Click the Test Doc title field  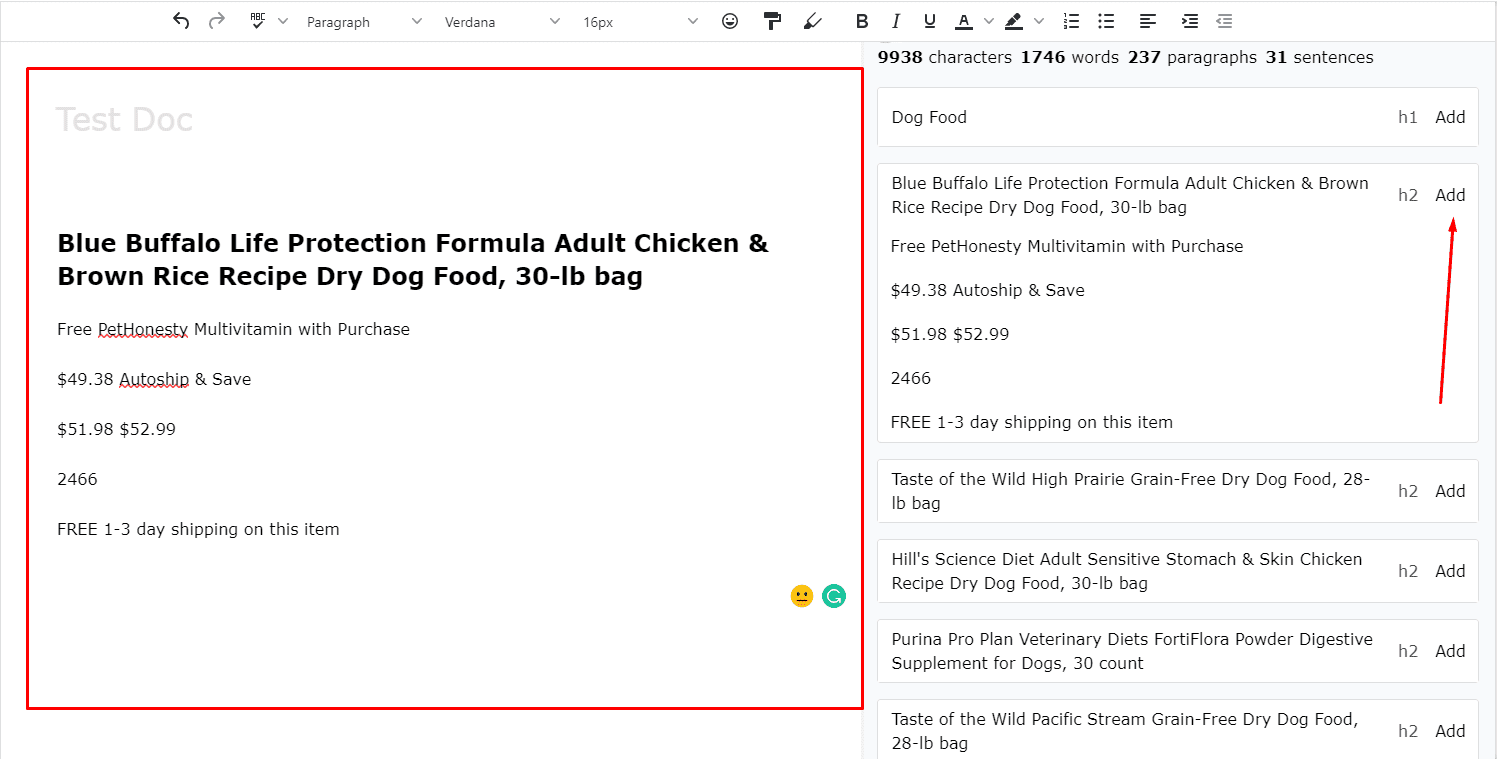point(124,120)
